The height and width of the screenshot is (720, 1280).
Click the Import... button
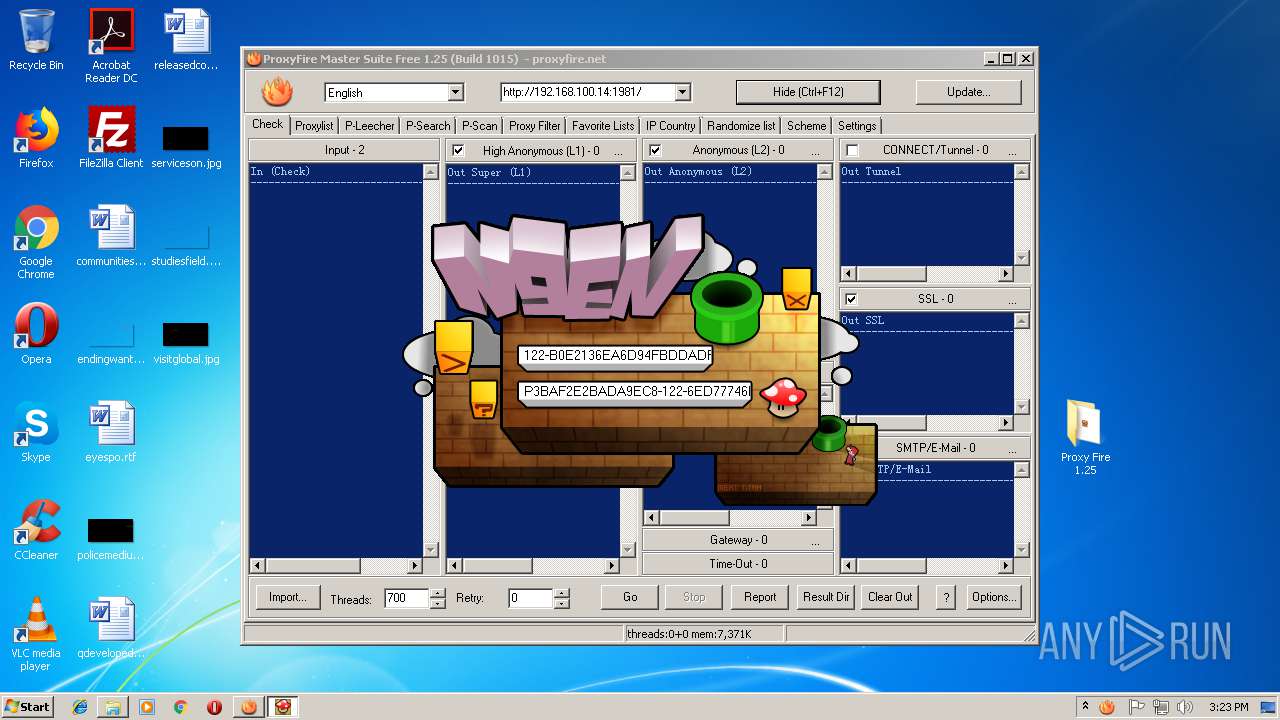287,597
